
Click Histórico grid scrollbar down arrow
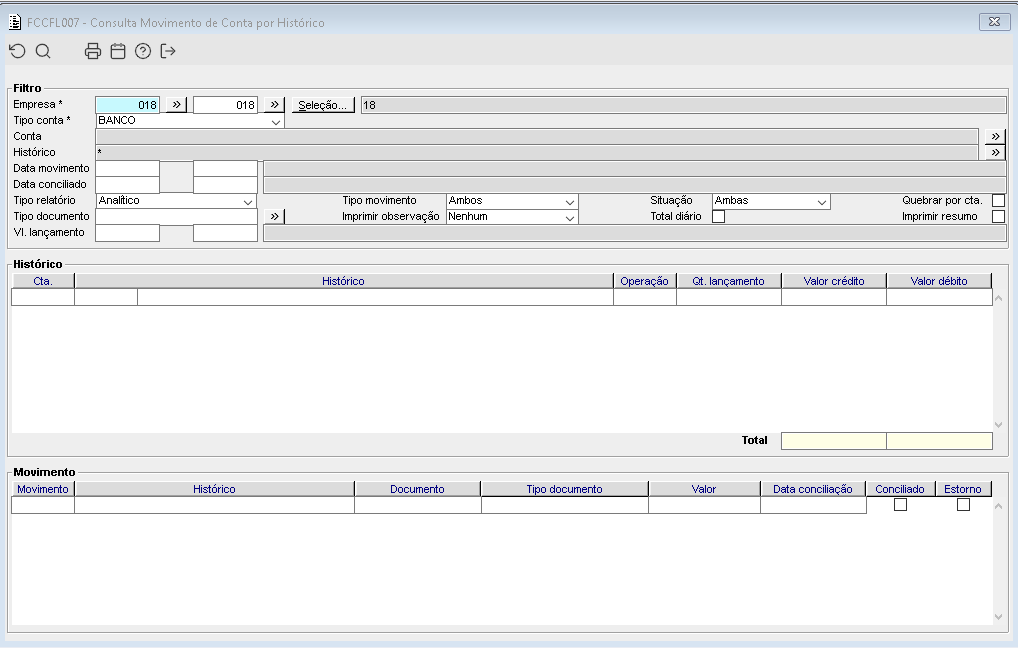tap(999, 425)
